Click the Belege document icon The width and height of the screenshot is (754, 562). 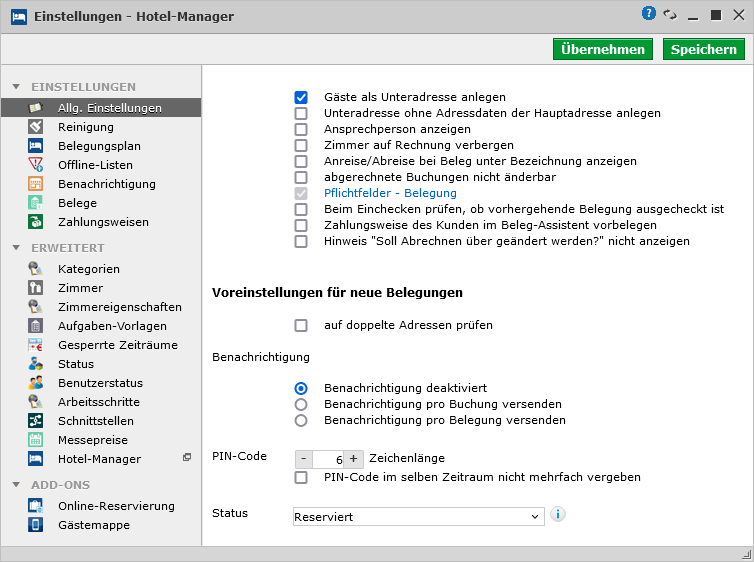click(36, 203)
